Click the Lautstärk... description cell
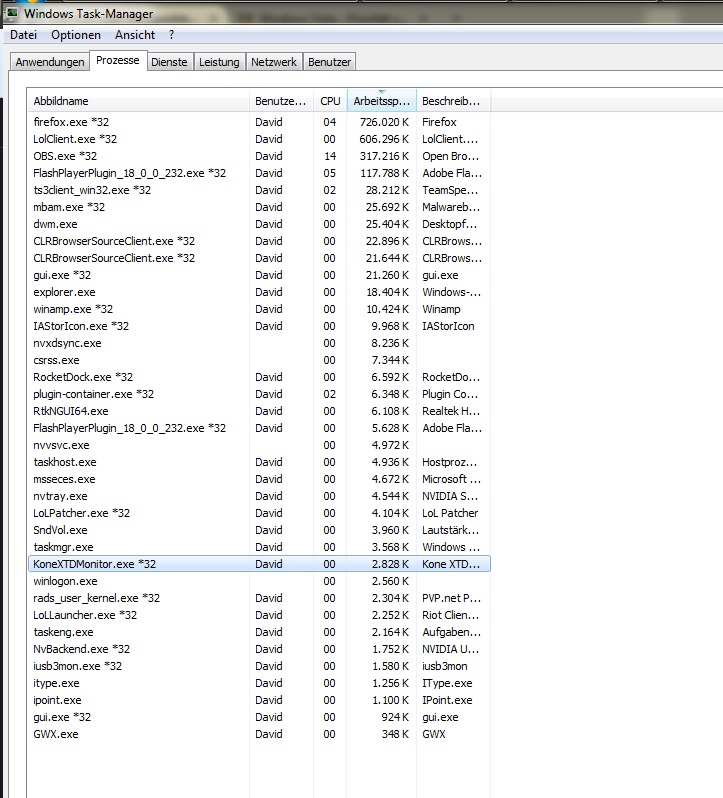Screen dimensions: 723x798 click(450, 530)
